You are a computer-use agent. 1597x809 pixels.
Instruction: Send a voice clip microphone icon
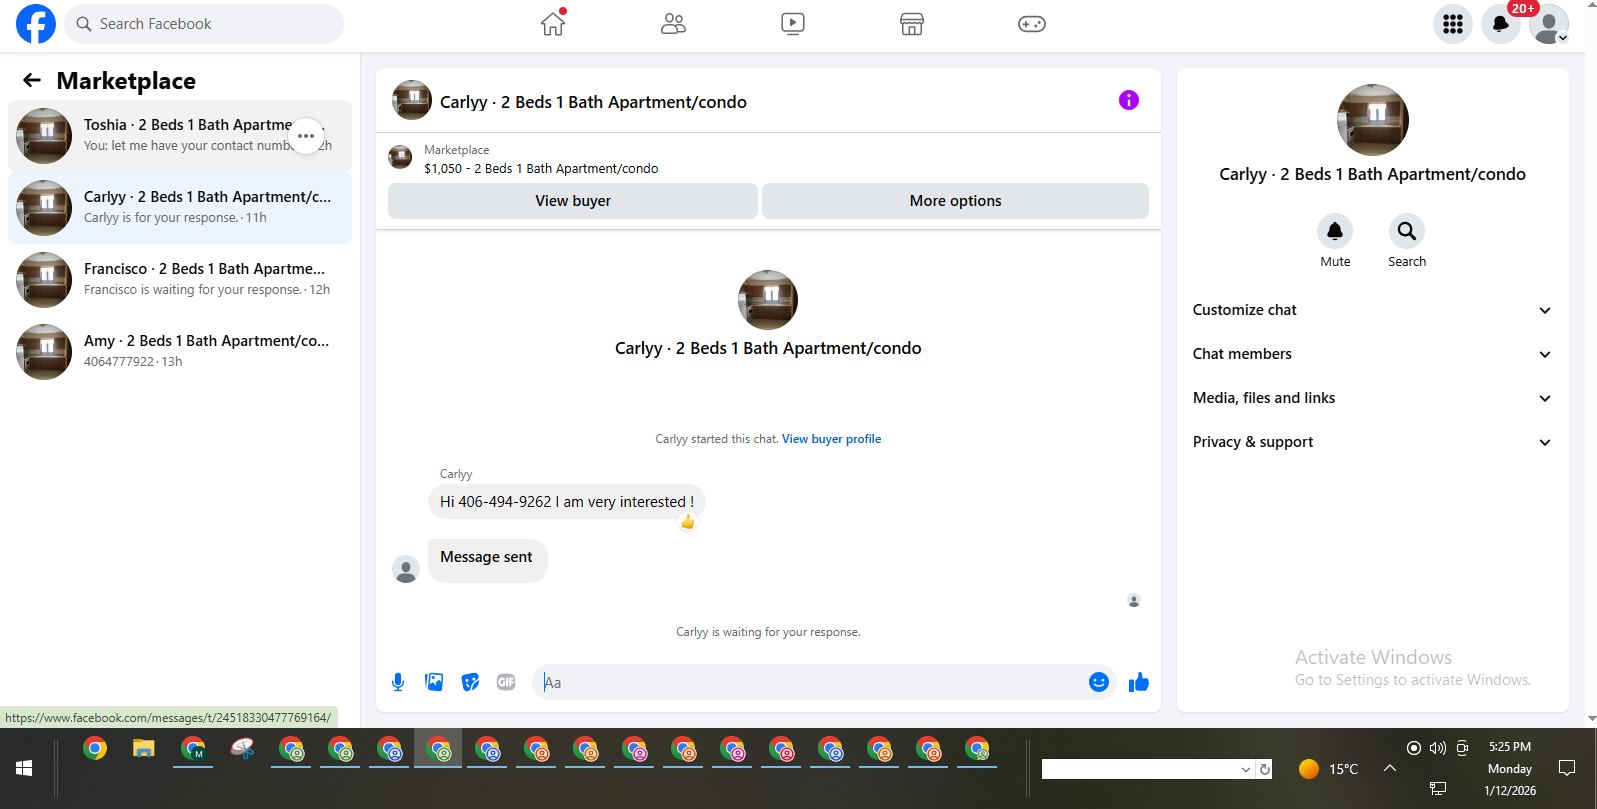398,682
